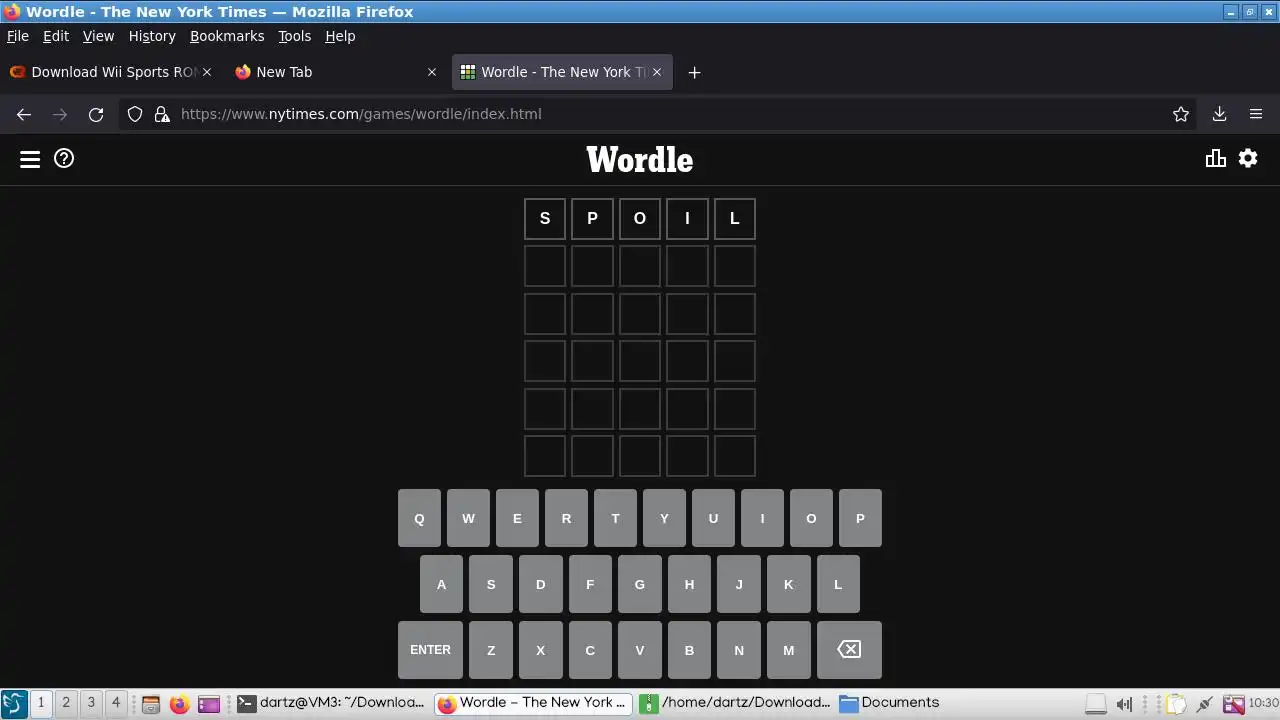This screenshot has width=1280, height=720.
Task: Open the Firefox downloads panel
Action: pos(1219,114)
